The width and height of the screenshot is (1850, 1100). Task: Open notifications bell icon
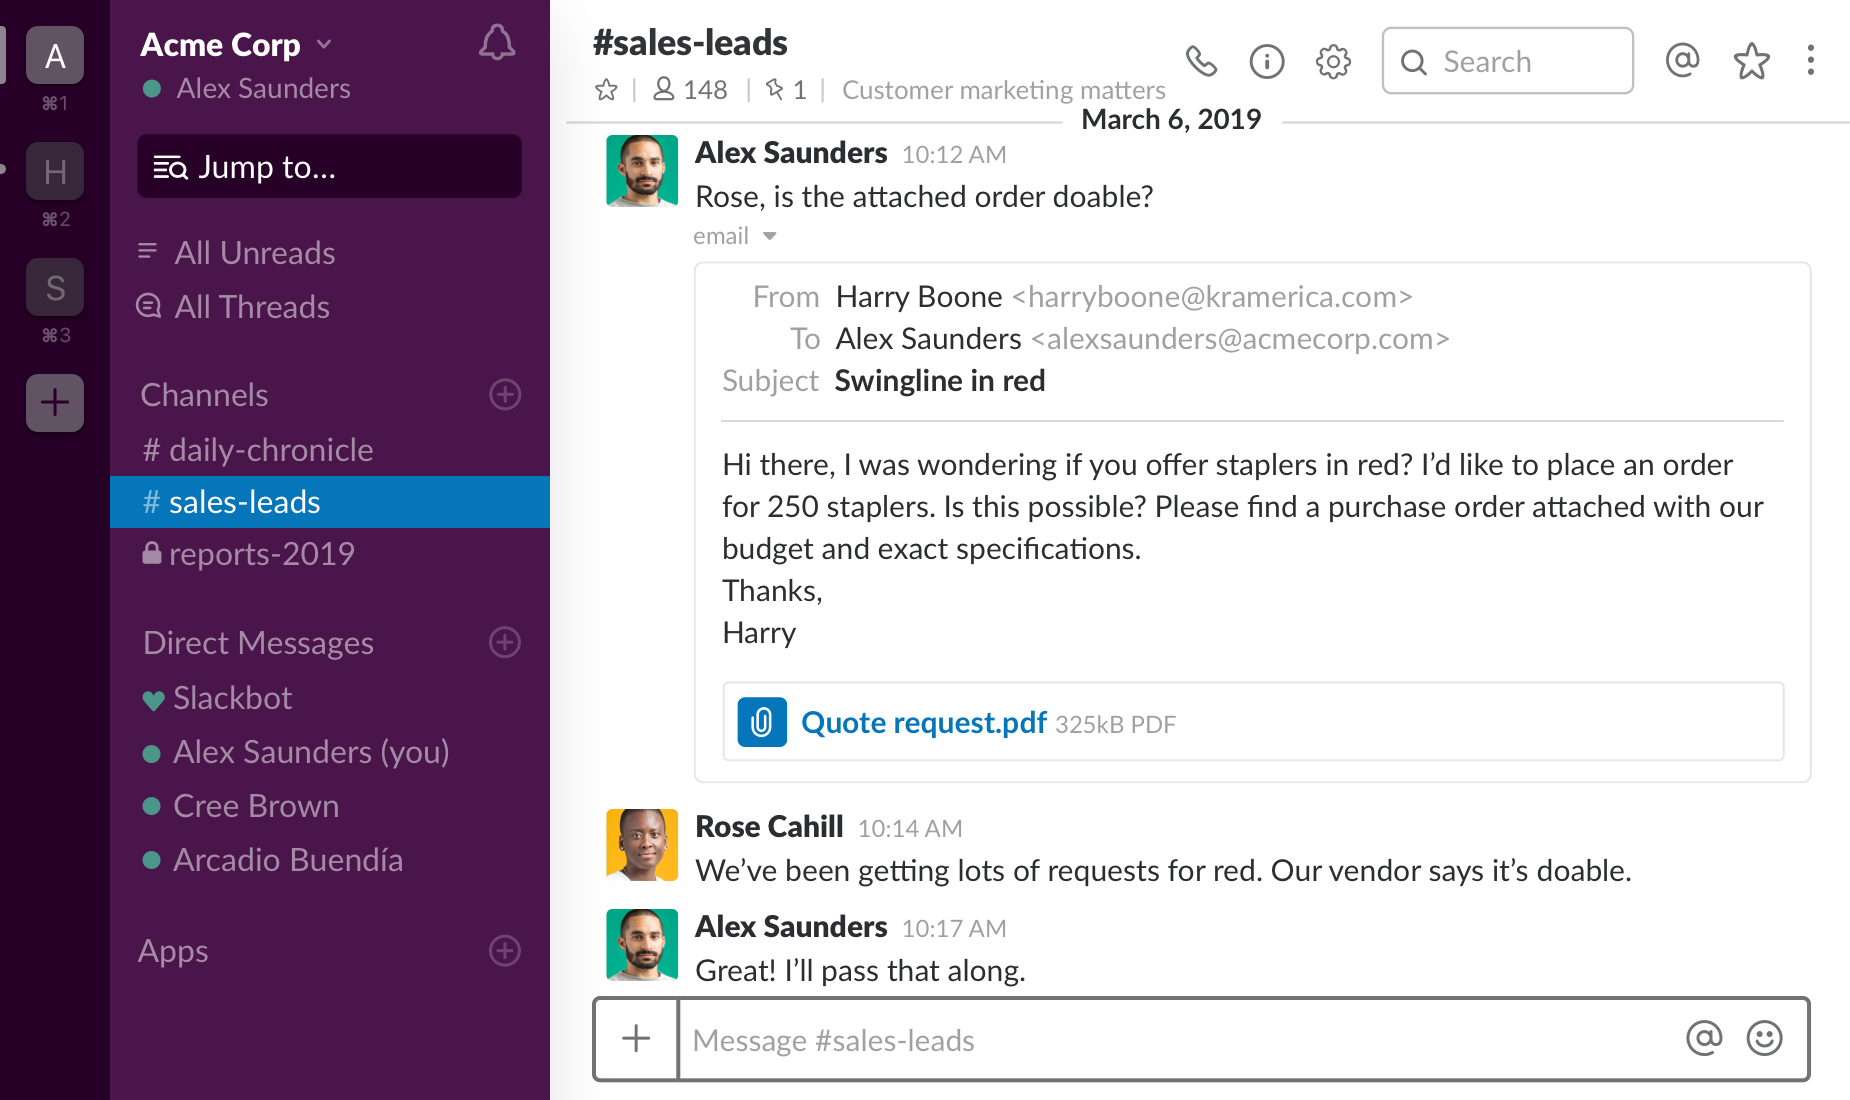point(497,43)
